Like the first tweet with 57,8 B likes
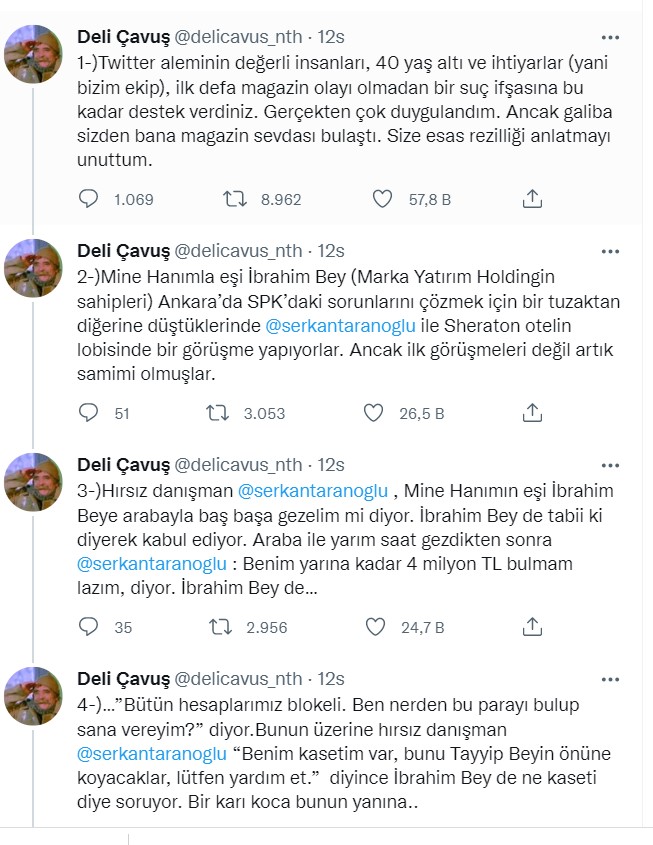The height and width of the screenshot is (845, 653). point(381,199)
